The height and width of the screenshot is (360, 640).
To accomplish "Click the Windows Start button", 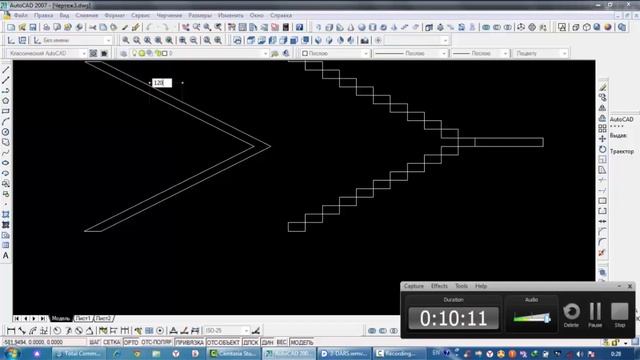I will pyautogui.click(x=11, y=353).
